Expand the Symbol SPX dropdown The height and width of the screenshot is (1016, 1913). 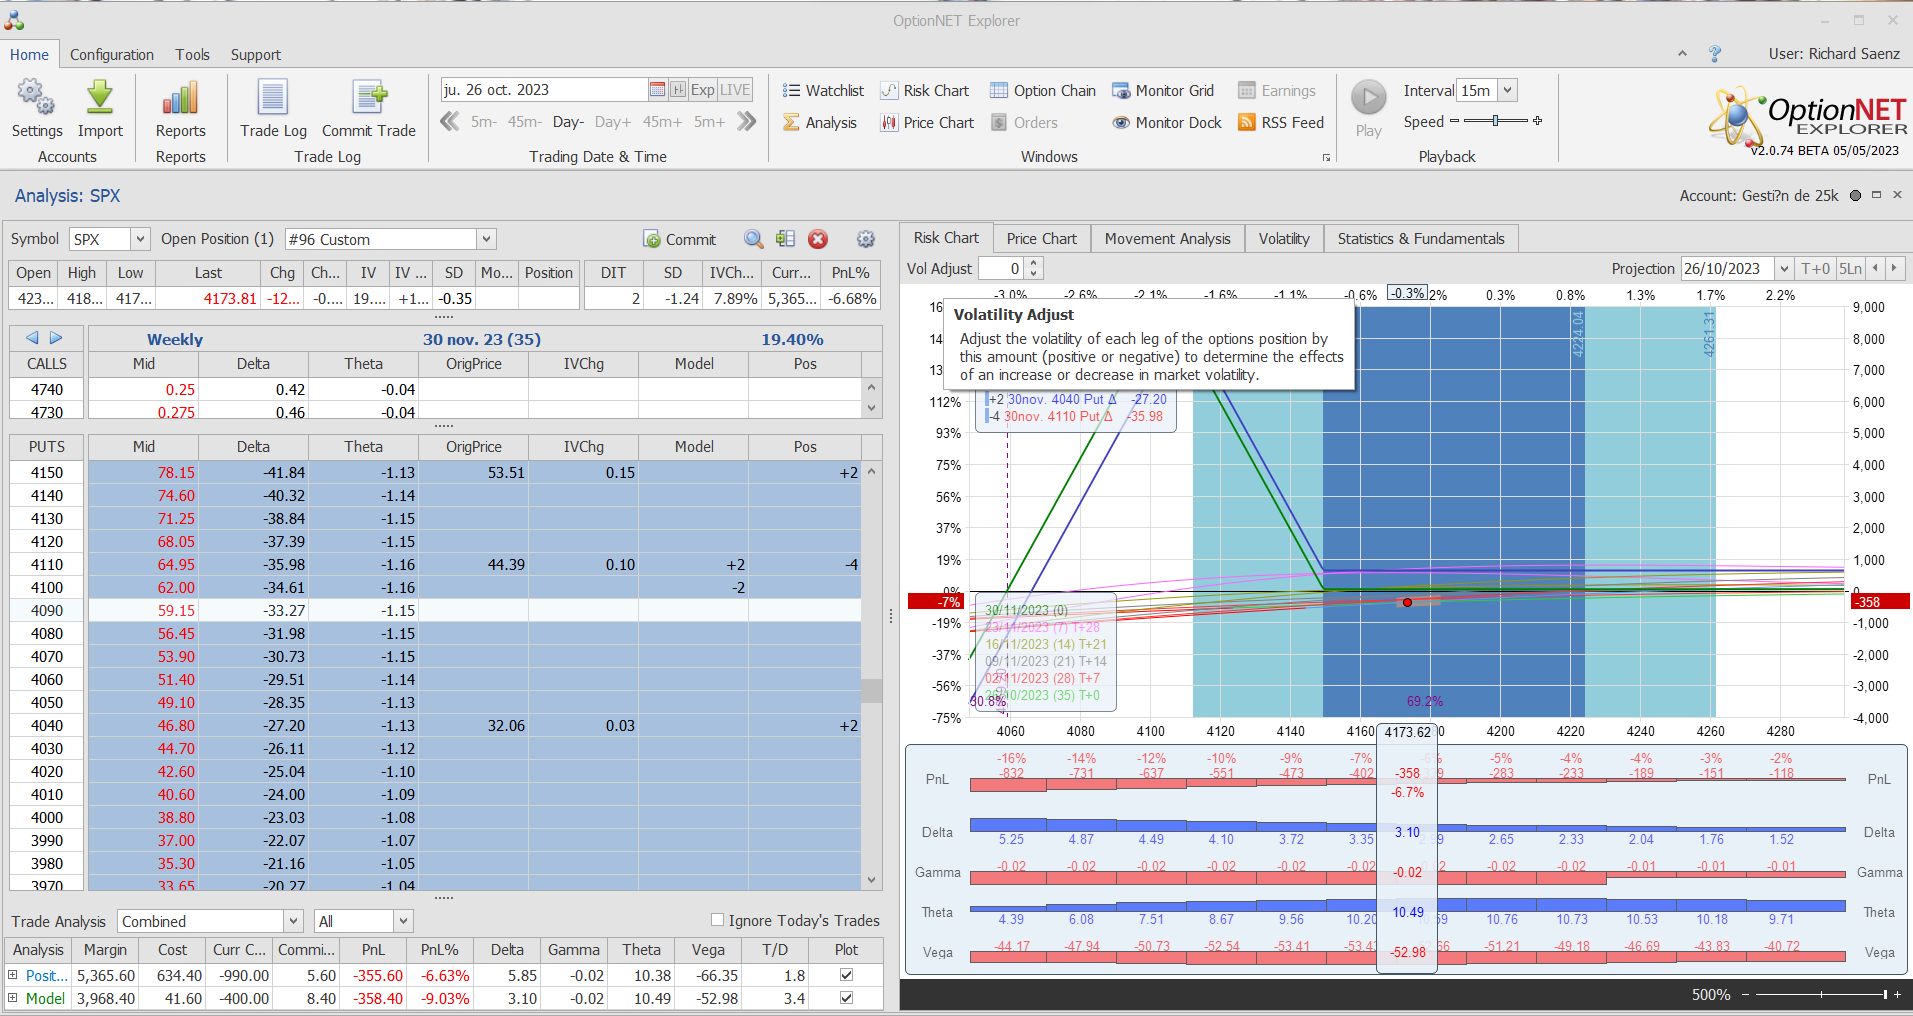(140, 239)
